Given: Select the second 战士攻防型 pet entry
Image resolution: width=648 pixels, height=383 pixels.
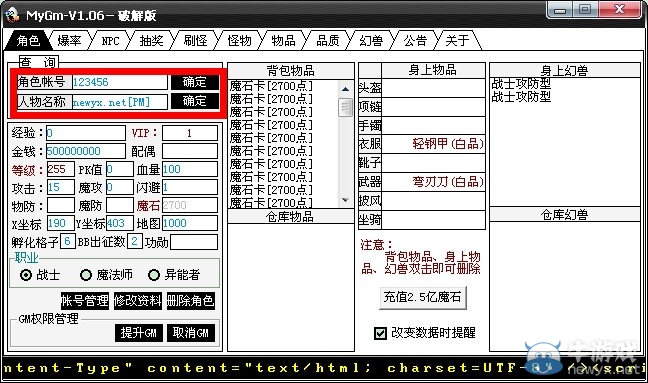Looking at the screenshot, I should 521,97.
